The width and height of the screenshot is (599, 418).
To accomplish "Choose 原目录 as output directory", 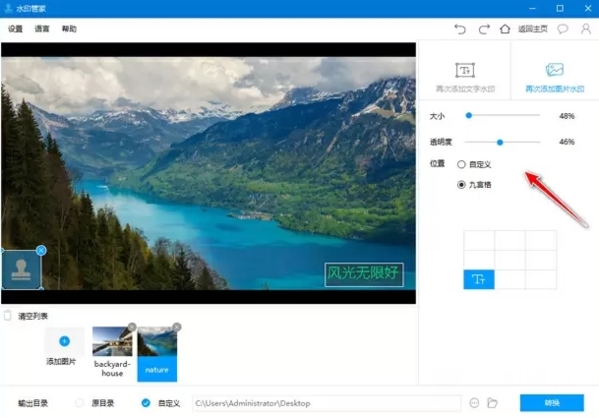I will pos(79,403).
